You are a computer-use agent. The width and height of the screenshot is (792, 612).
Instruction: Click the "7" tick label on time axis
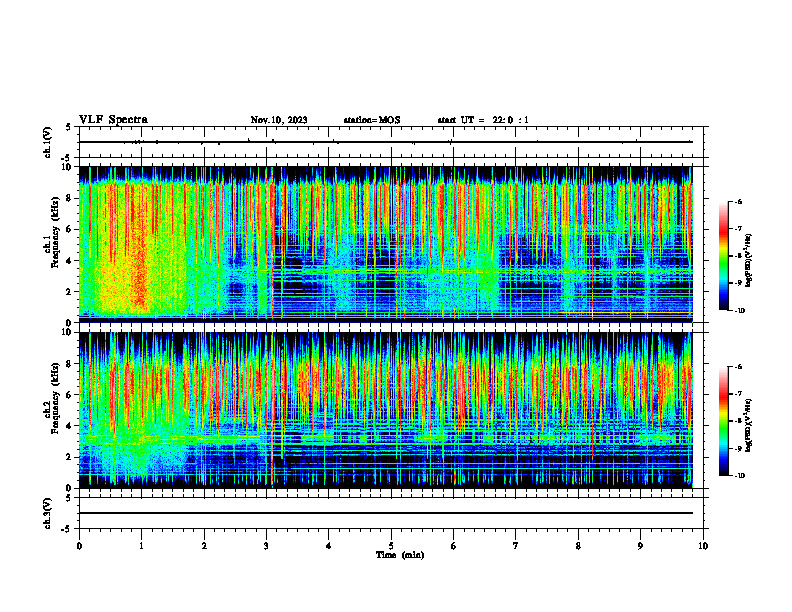(516, 546)
